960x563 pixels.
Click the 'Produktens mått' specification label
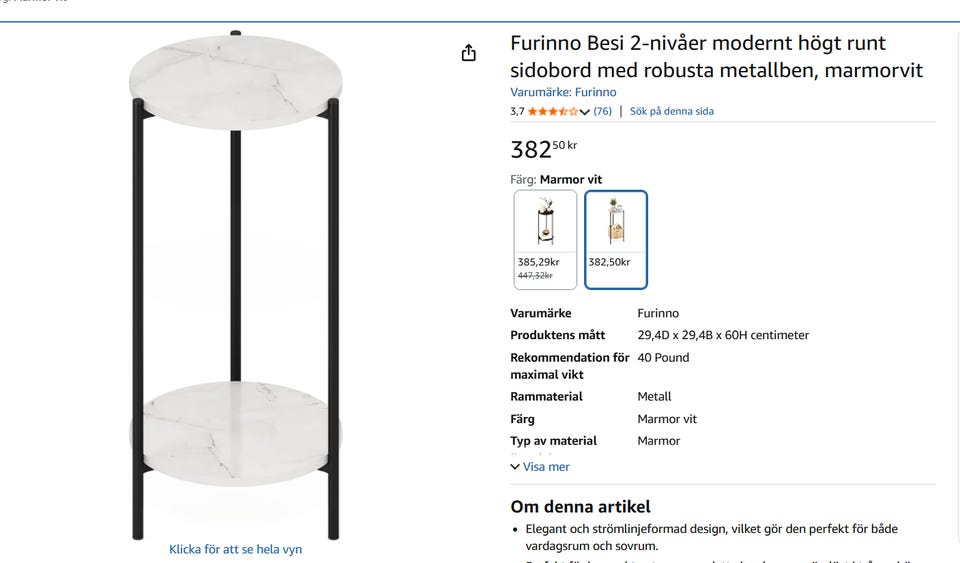557,335
